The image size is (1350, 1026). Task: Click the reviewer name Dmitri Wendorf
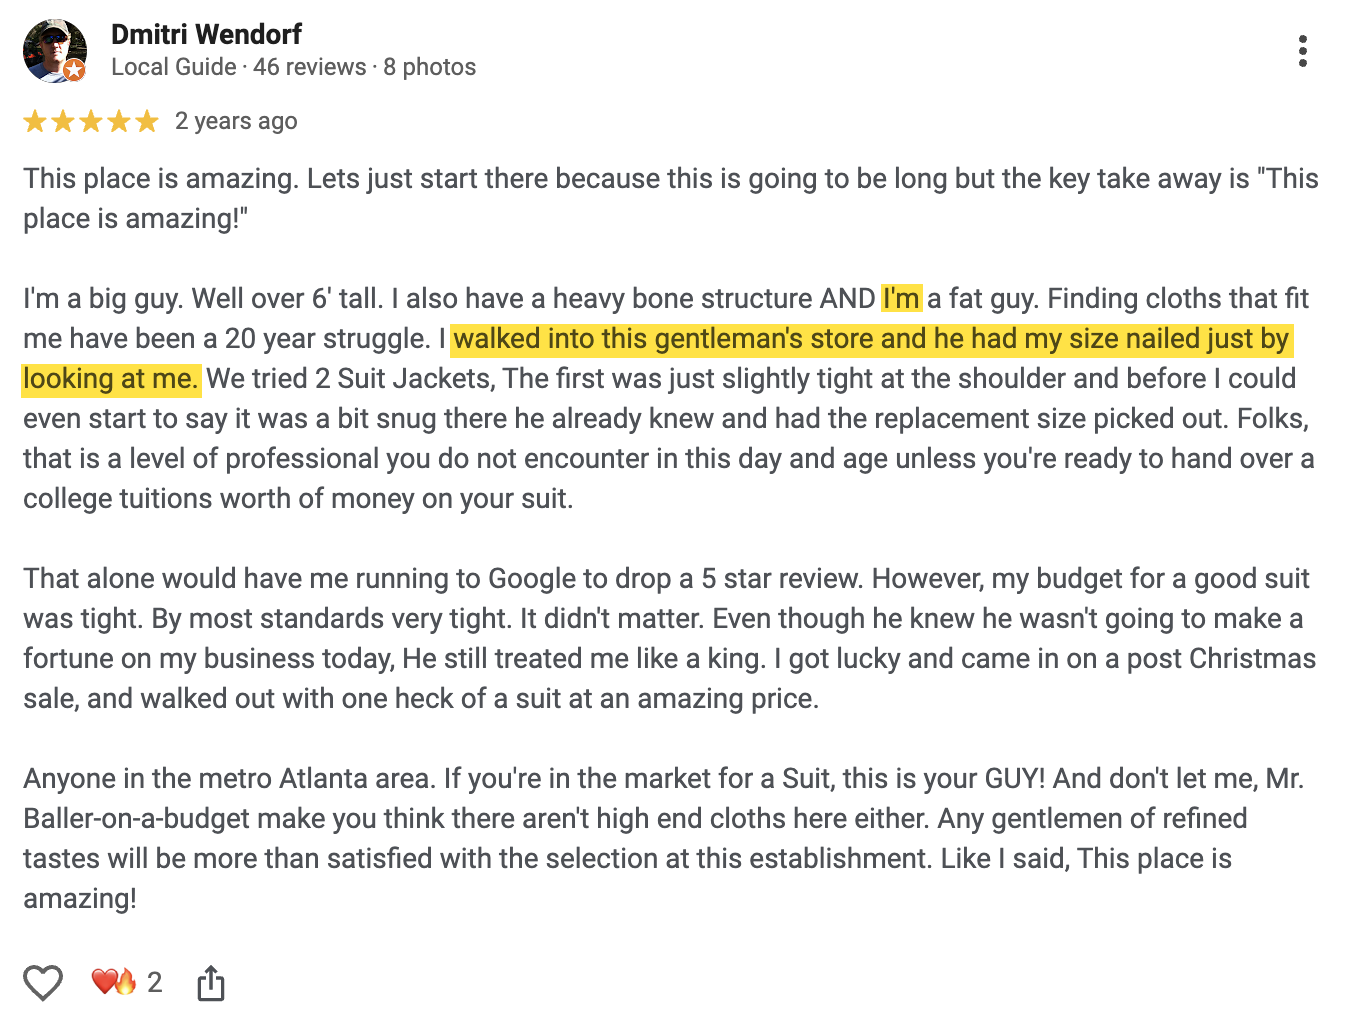[x=206, y=34]
